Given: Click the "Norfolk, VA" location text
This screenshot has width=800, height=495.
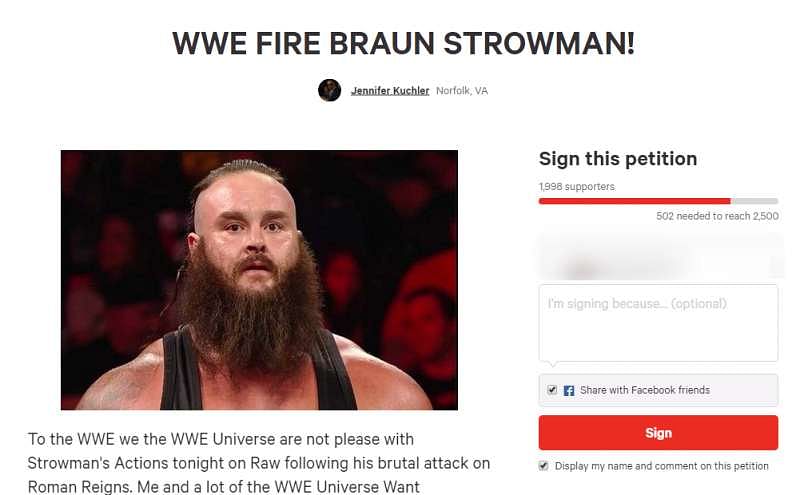Looking at the screenshot, I should click(462, 91).
